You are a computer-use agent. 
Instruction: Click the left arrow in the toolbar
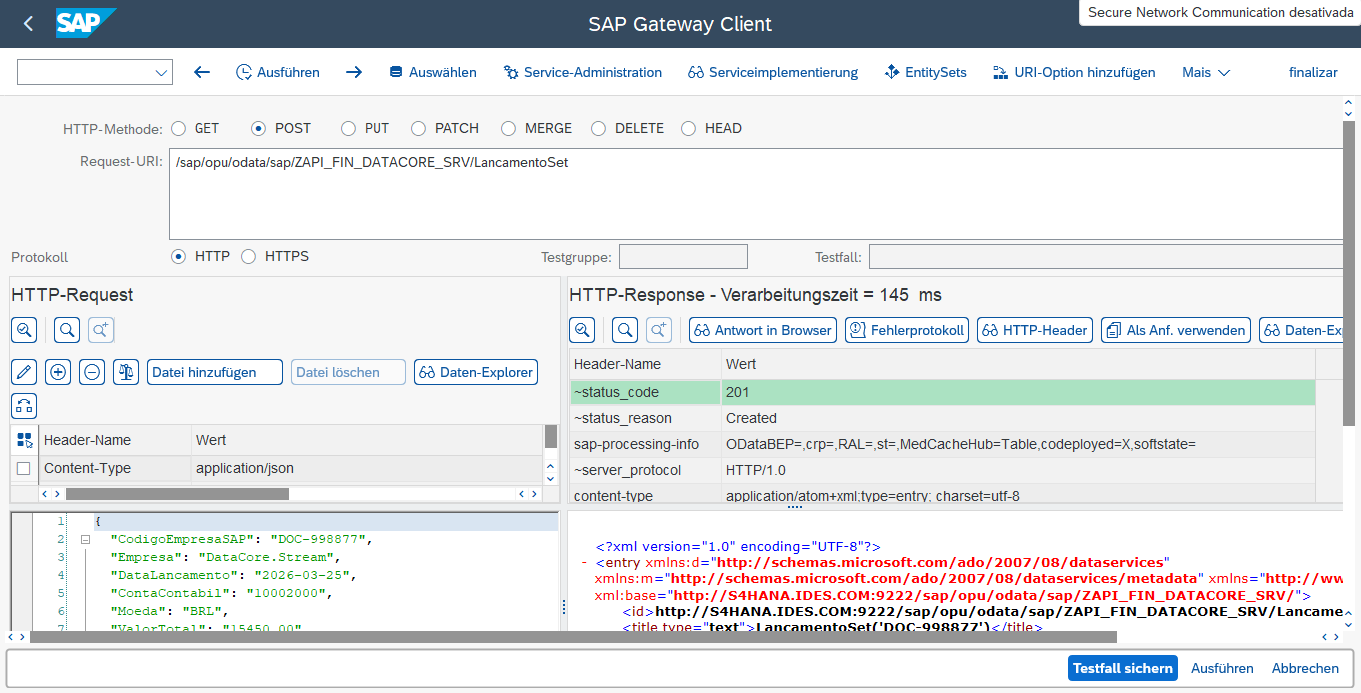click(x=202, y=72)
